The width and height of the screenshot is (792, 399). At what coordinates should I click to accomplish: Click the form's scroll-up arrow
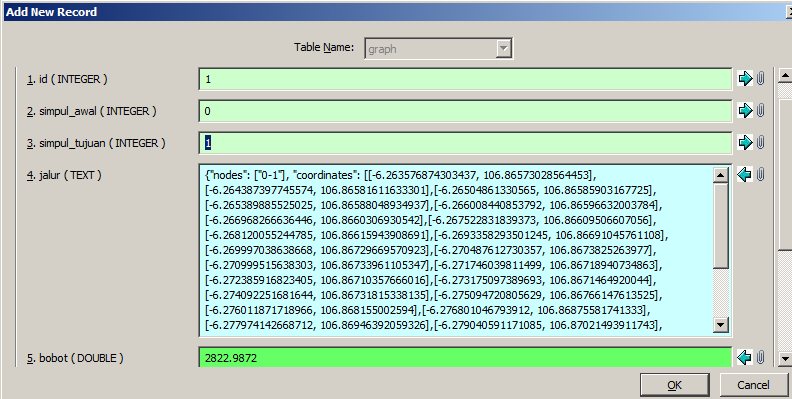click(784, 76)
